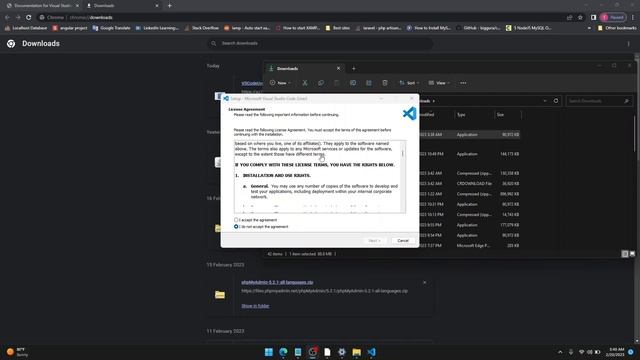640x360 pixels.
Task: Click the Windows Start button
Action: point(269,352)
